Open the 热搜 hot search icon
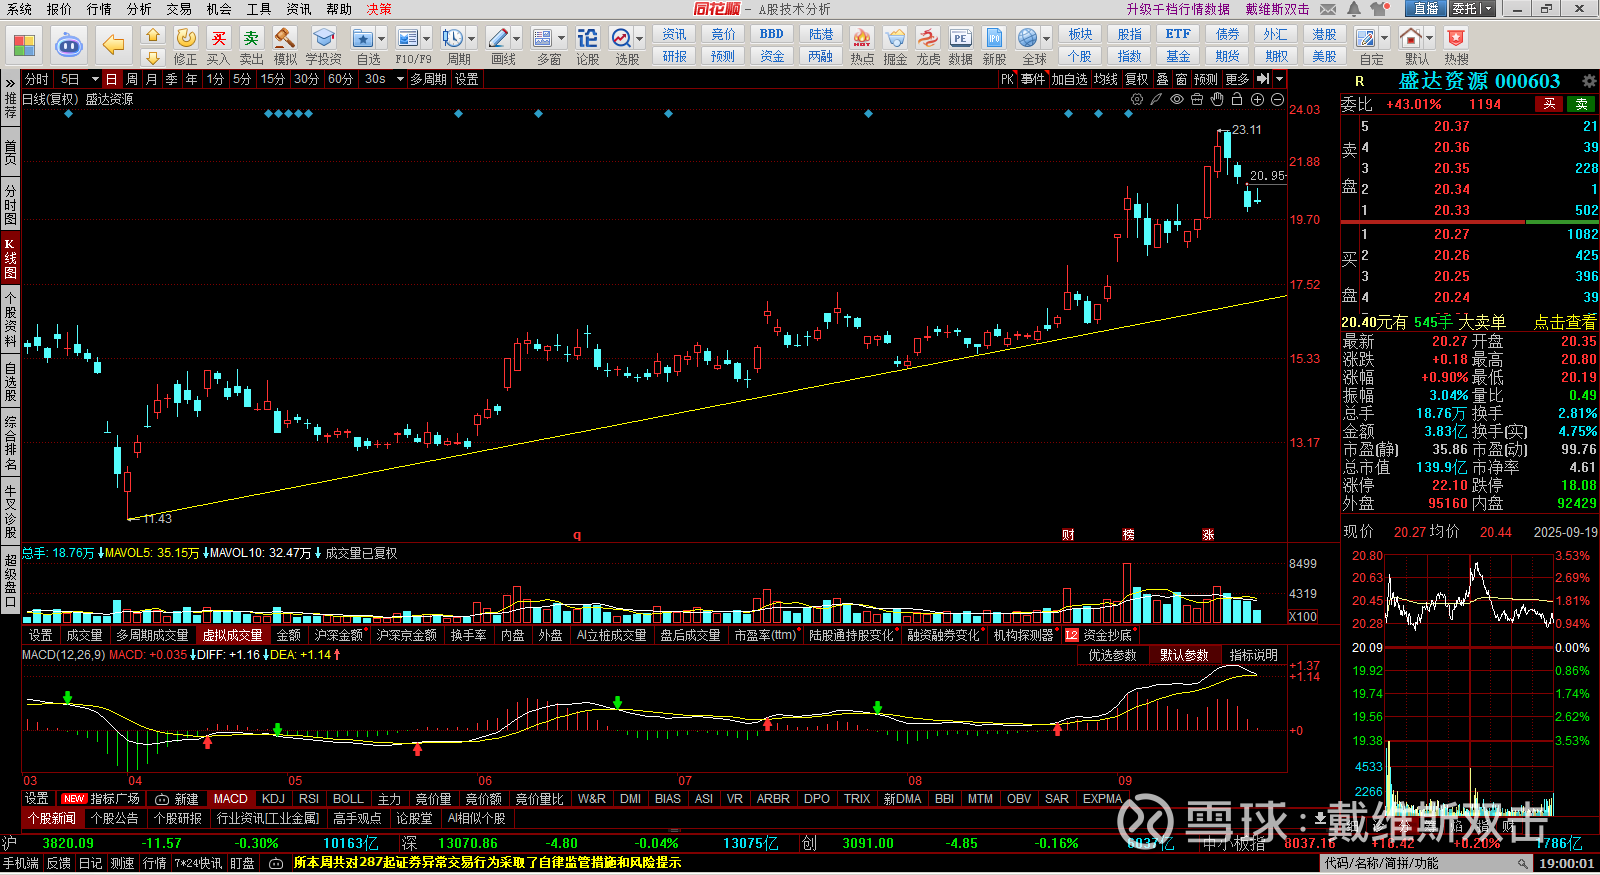Screen dimensions: 1600x875 pyautogui.click(x=1456, y=38)
